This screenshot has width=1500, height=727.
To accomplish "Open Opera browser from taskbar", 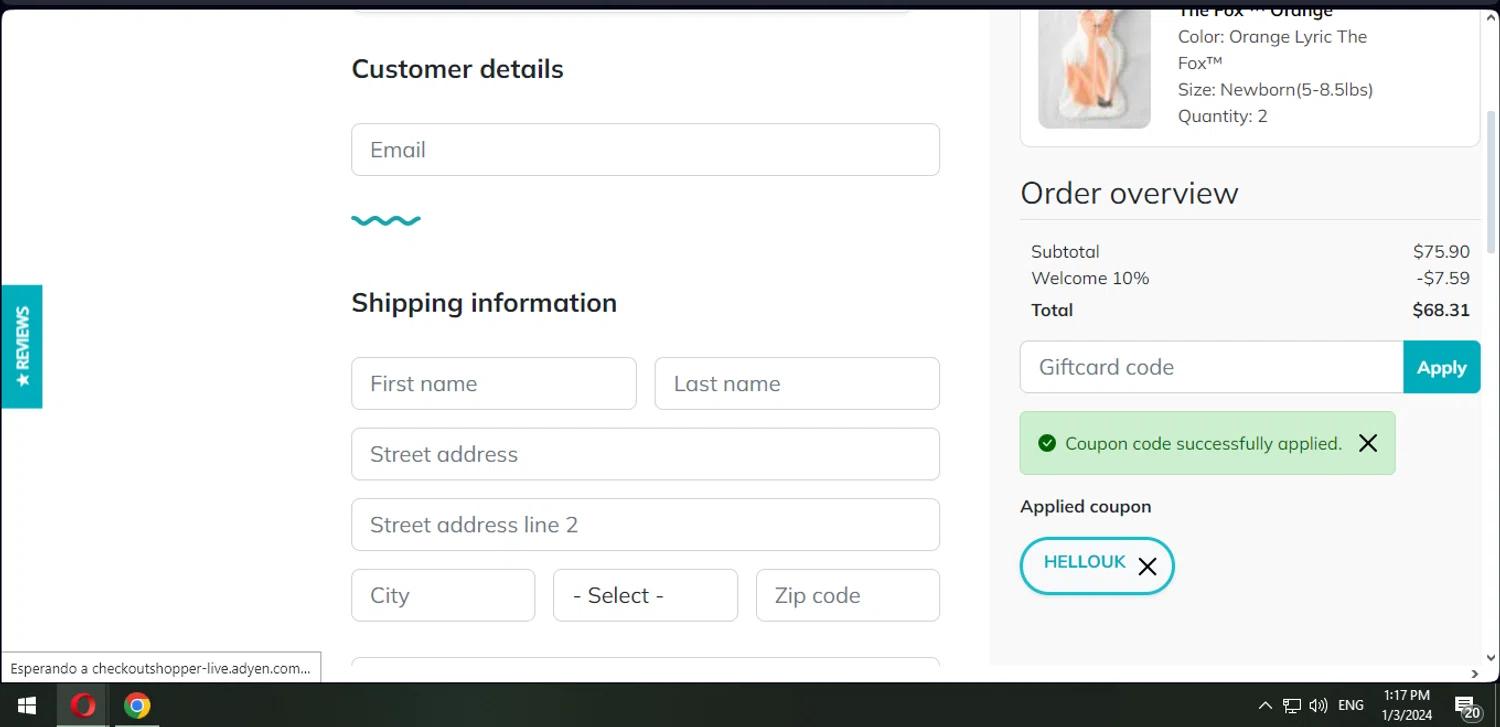I will tap(82, 706).
